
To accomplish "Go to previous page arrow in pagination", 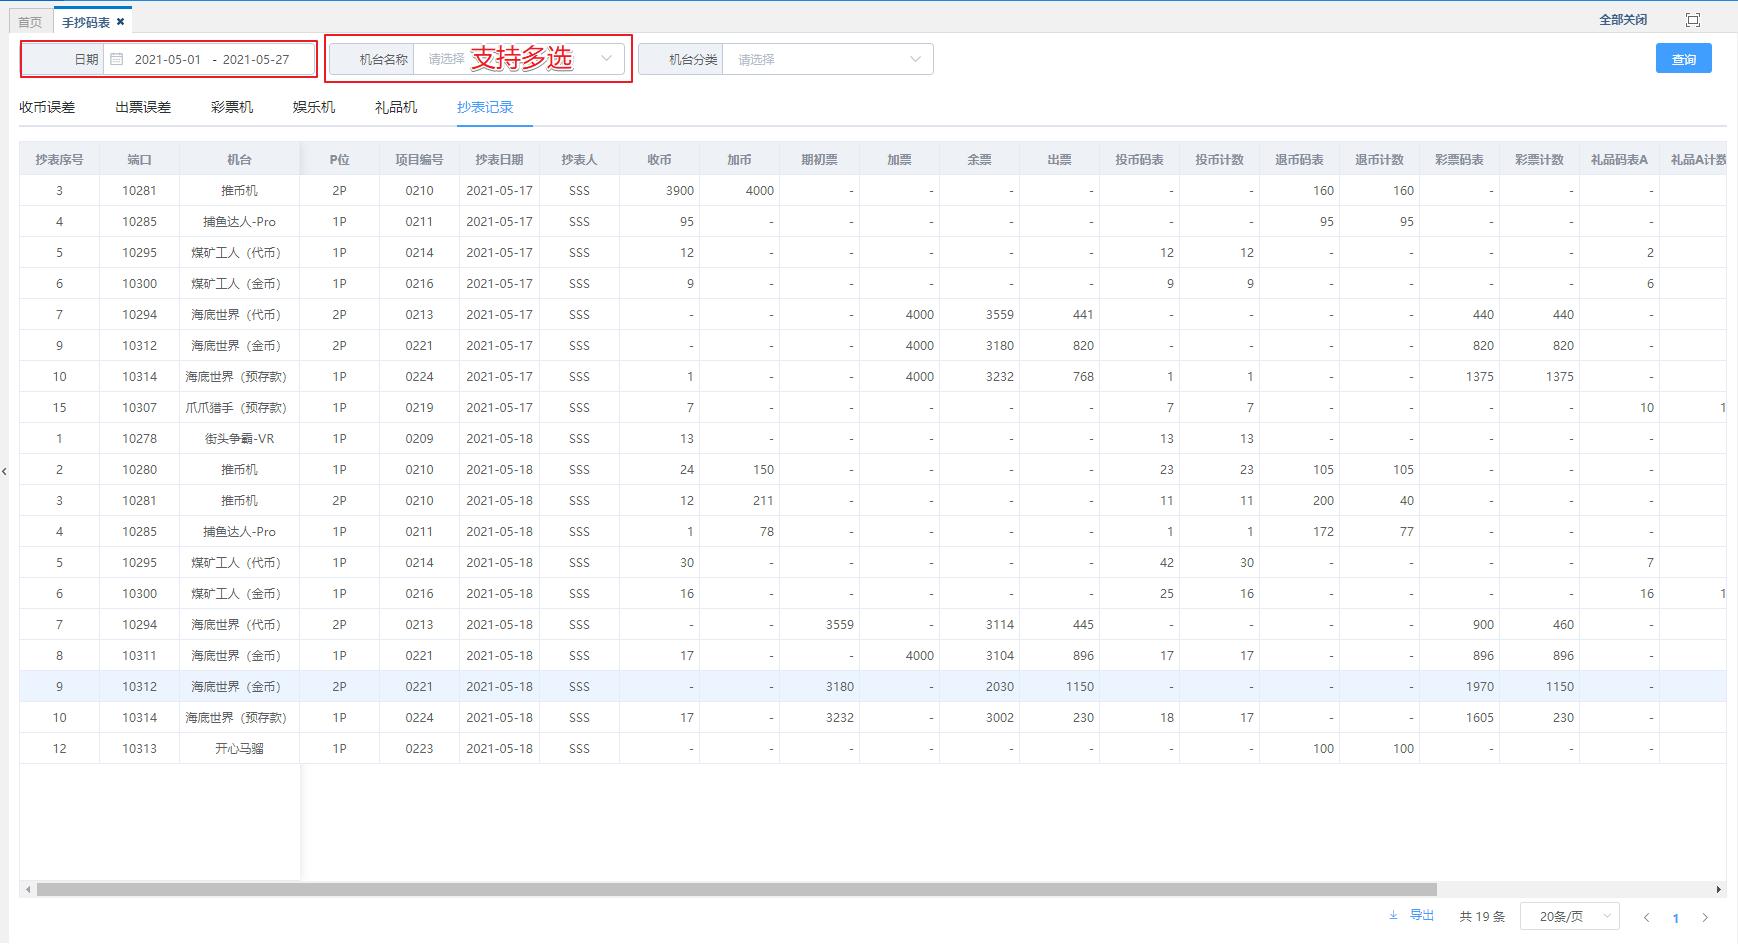I will click(x=1646, y=917).
